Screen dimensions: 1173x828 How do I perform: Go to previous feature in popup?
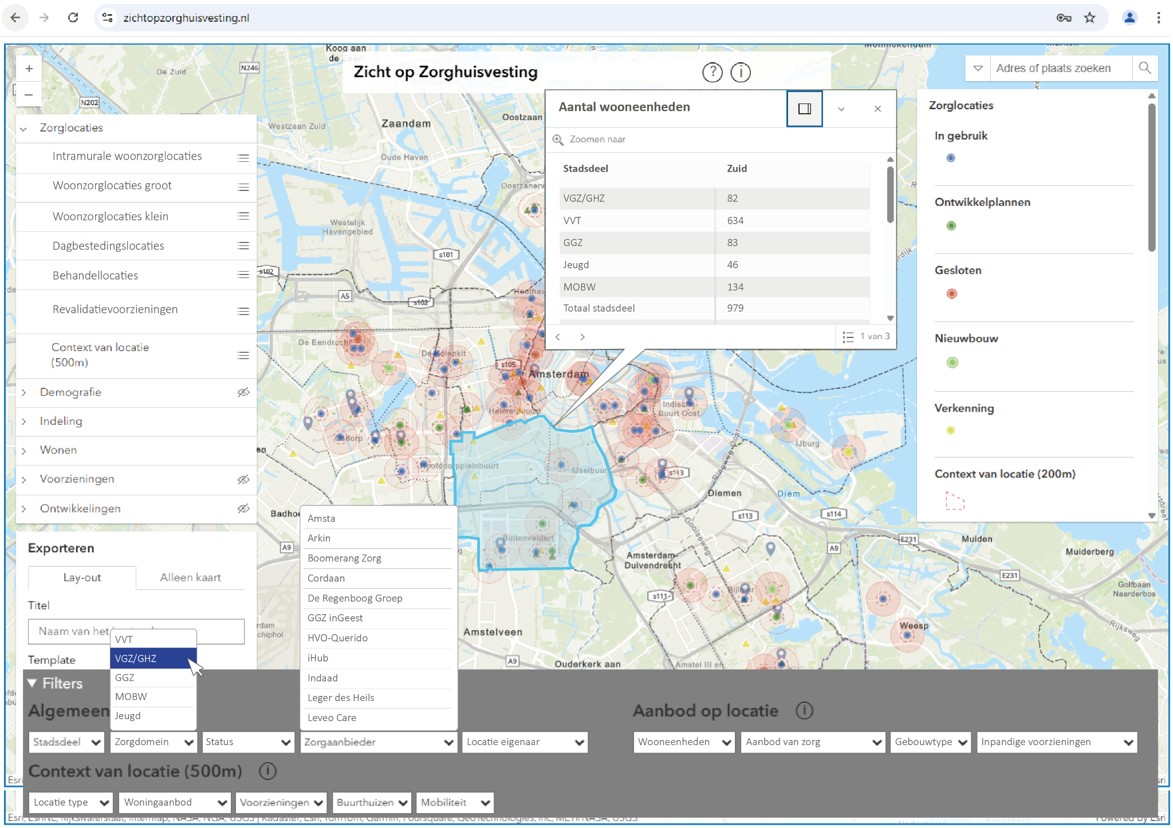(557, 337)
